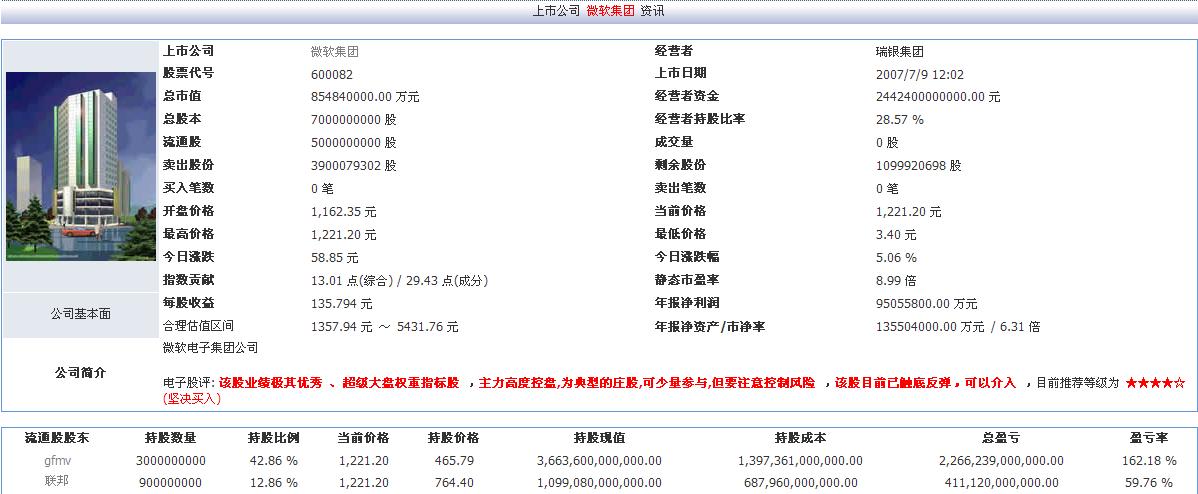
Task: Click the 持股成本 column header
Action: (x=801, y=438)
